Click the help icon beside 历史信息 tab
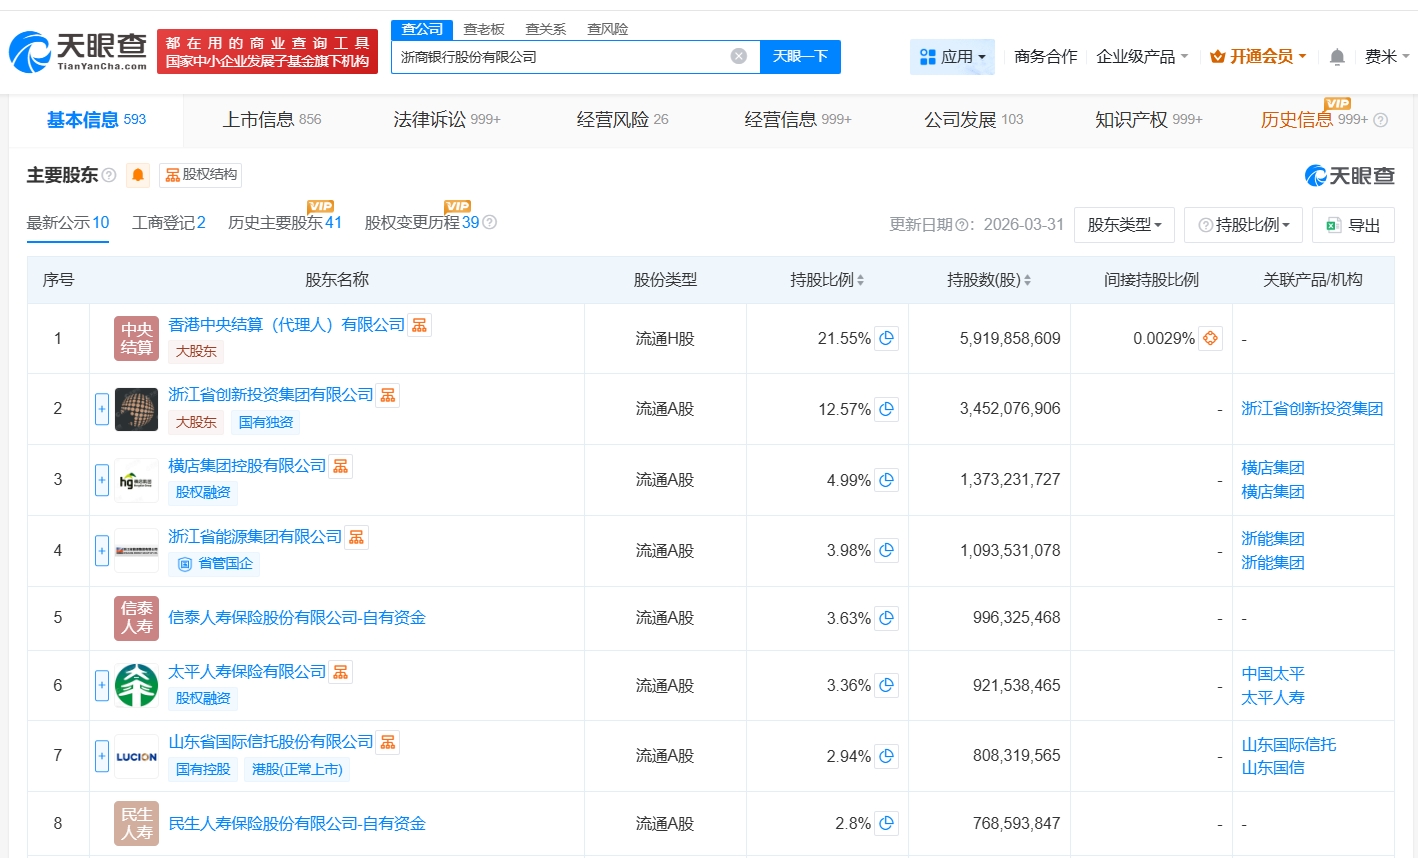Screen dimensions: 1418x858 point(1381,120)
